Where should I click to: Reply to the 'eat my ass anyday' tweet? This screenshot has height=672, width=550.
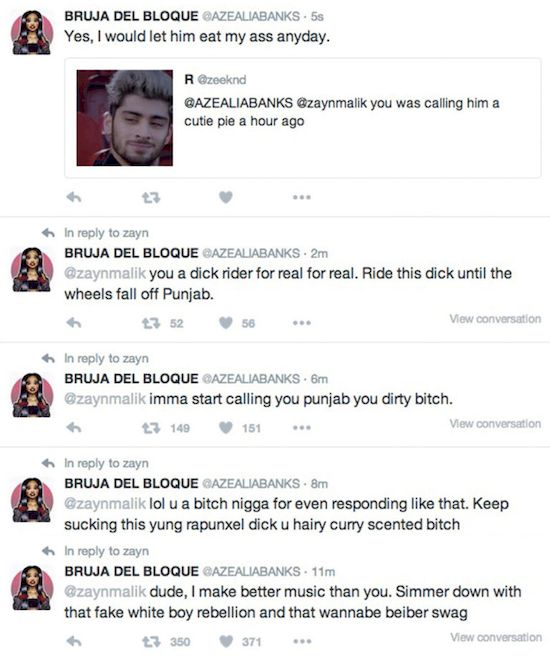click(x=74, y=197)
